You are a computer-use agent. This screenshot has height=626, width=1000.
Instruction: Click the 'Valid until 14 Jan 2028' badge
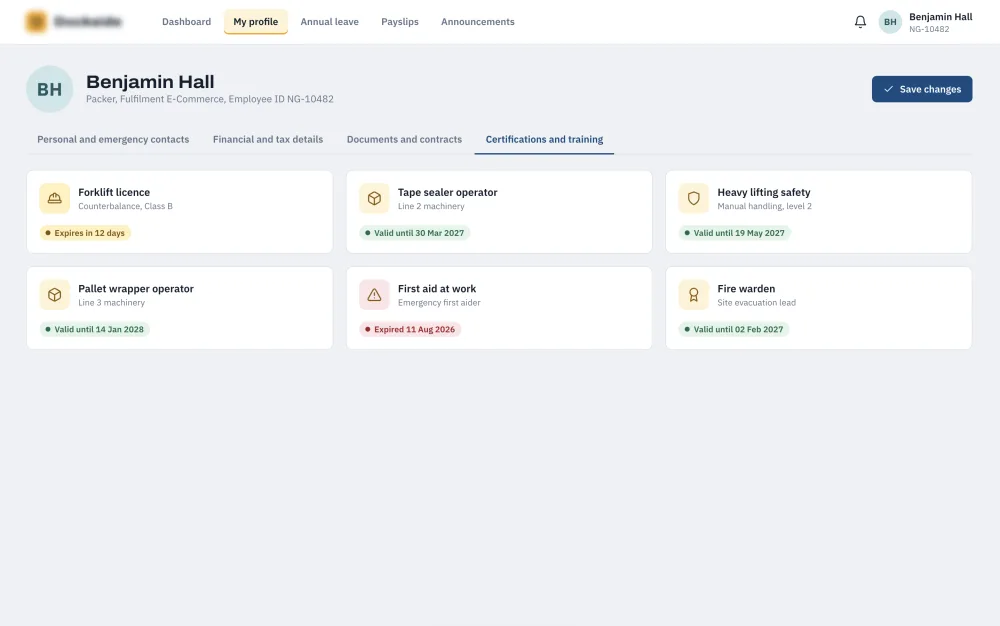(94, 330)
